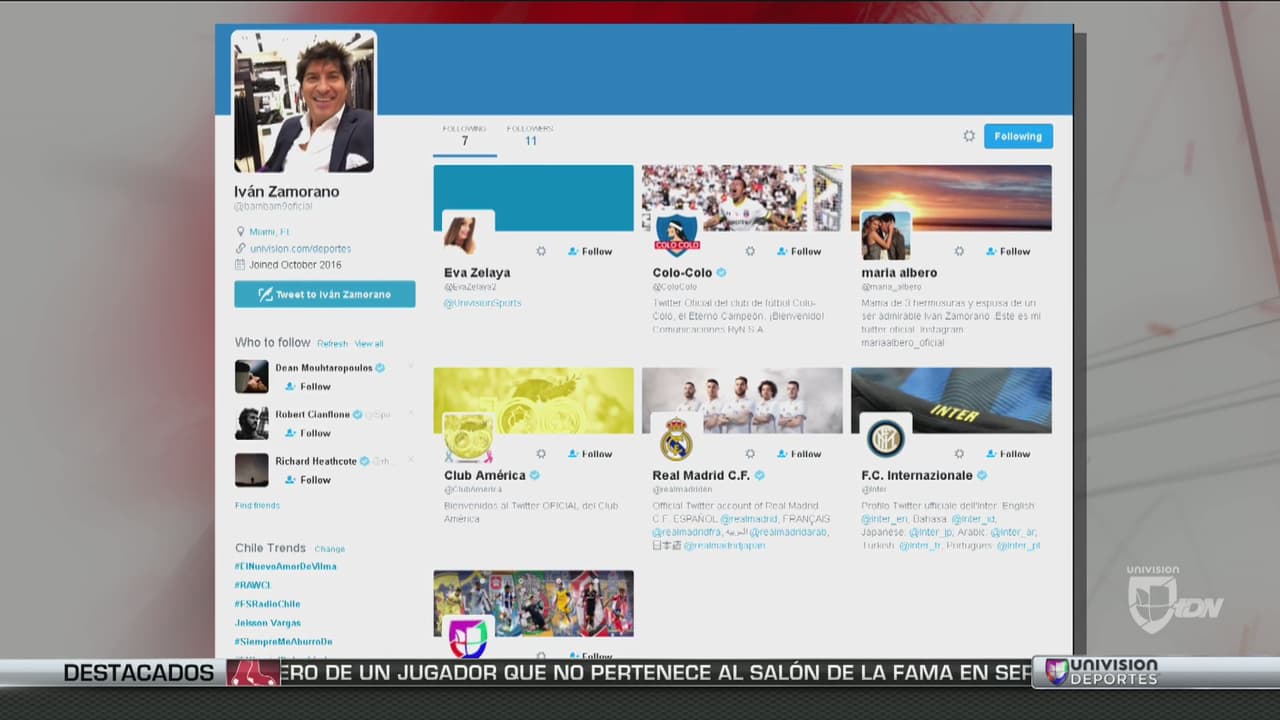Viewport: 1280px width, 720px height.
Task: Click the Inter logo avatar
Action: click(x=885, y=438)
